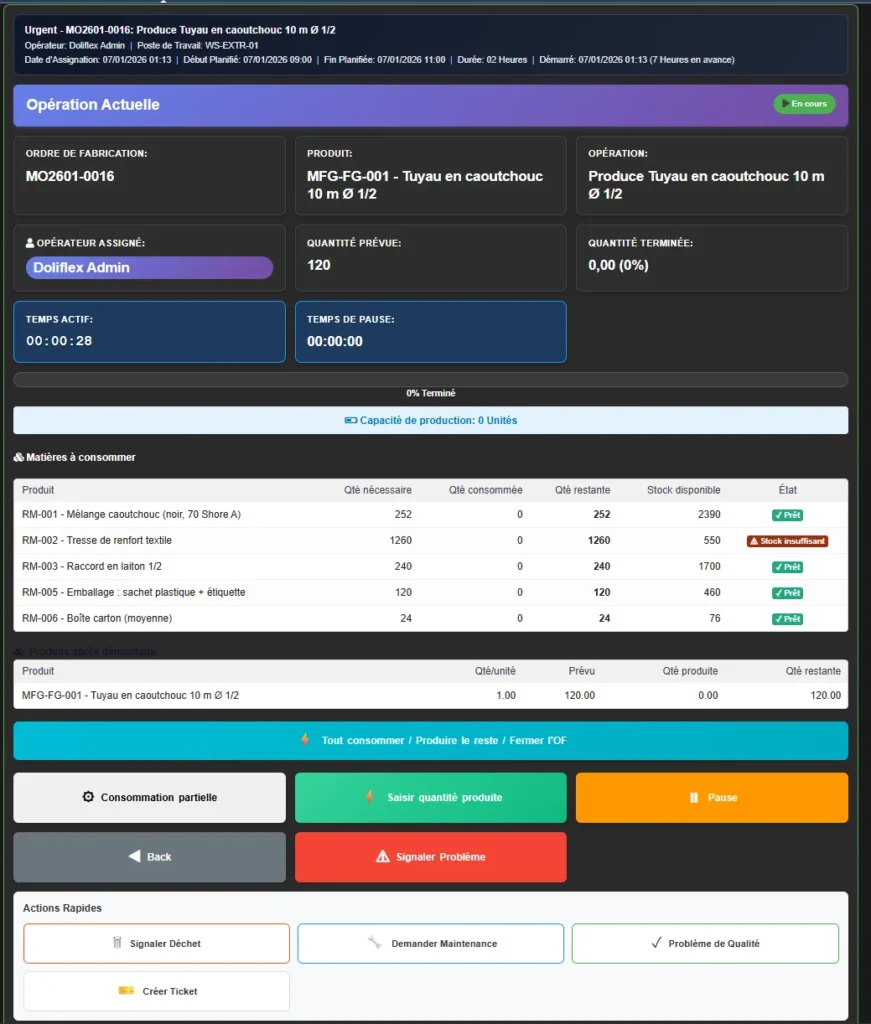The height and width of the screenshot is (1024, 871).
Task: Click the back arrow icon
Action: pyautogui.click(x=134, y=857)
